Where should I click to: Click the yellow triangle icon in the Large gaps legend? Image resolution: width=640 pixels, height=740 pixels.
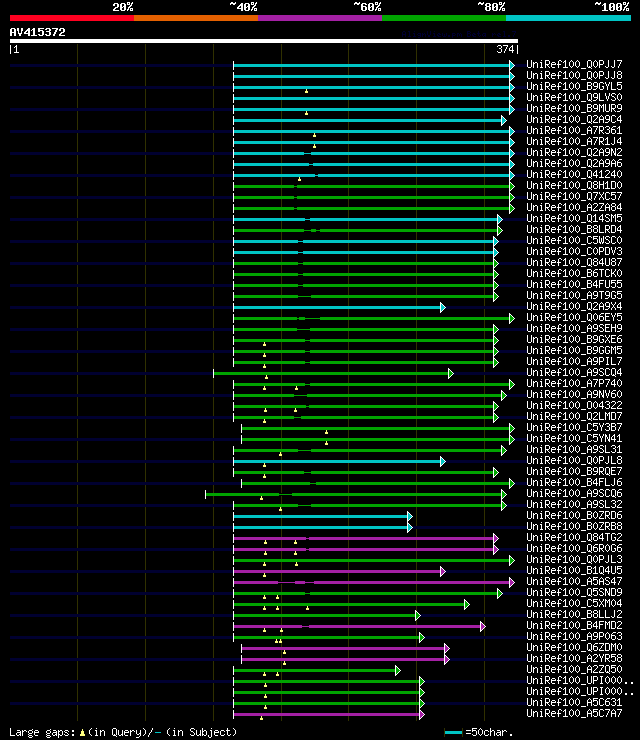tap(83, 733)
